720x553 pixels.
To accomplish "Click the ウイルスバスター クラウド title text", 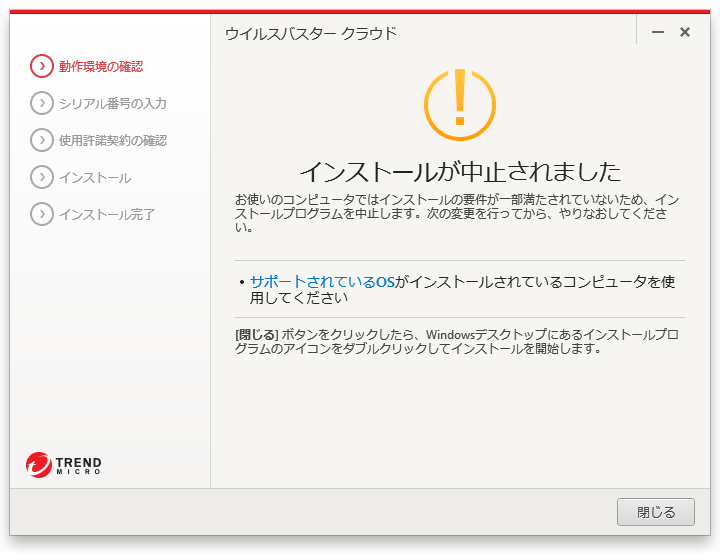I will coord(311,34).
